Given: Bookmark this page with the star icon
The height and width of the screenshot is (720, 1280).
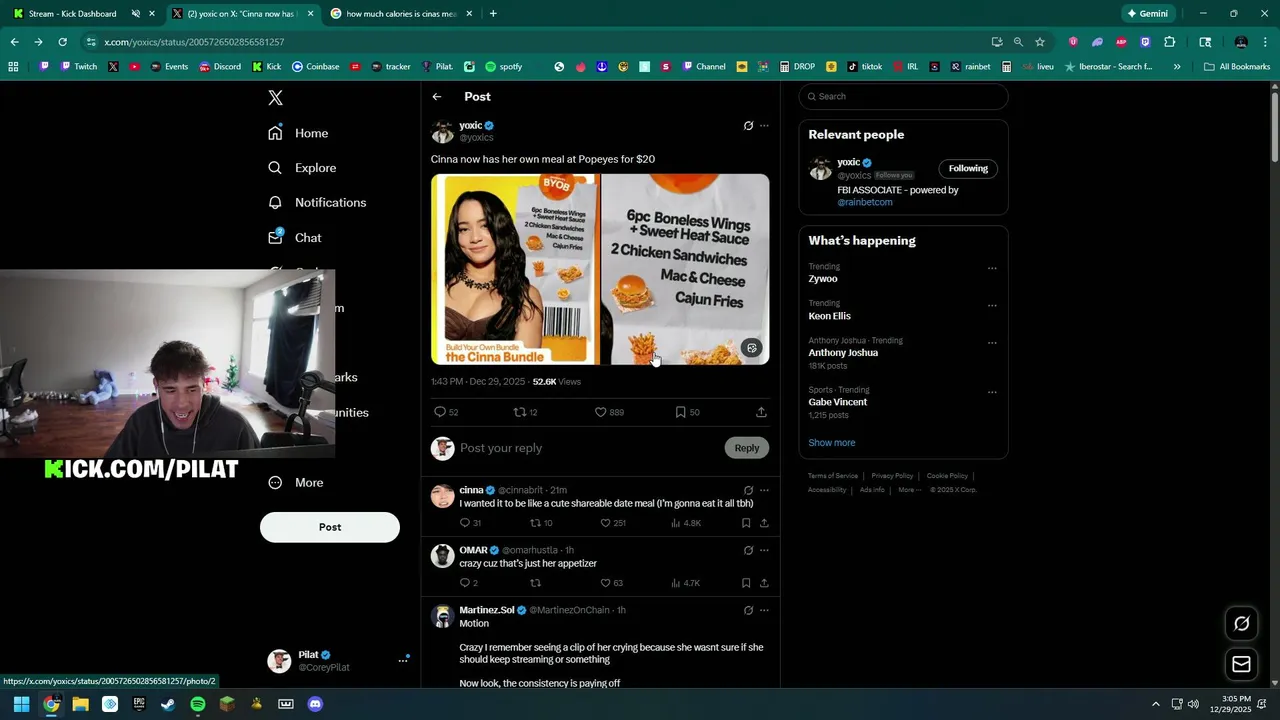Looking at the screenshot, I should [1040, 42].
